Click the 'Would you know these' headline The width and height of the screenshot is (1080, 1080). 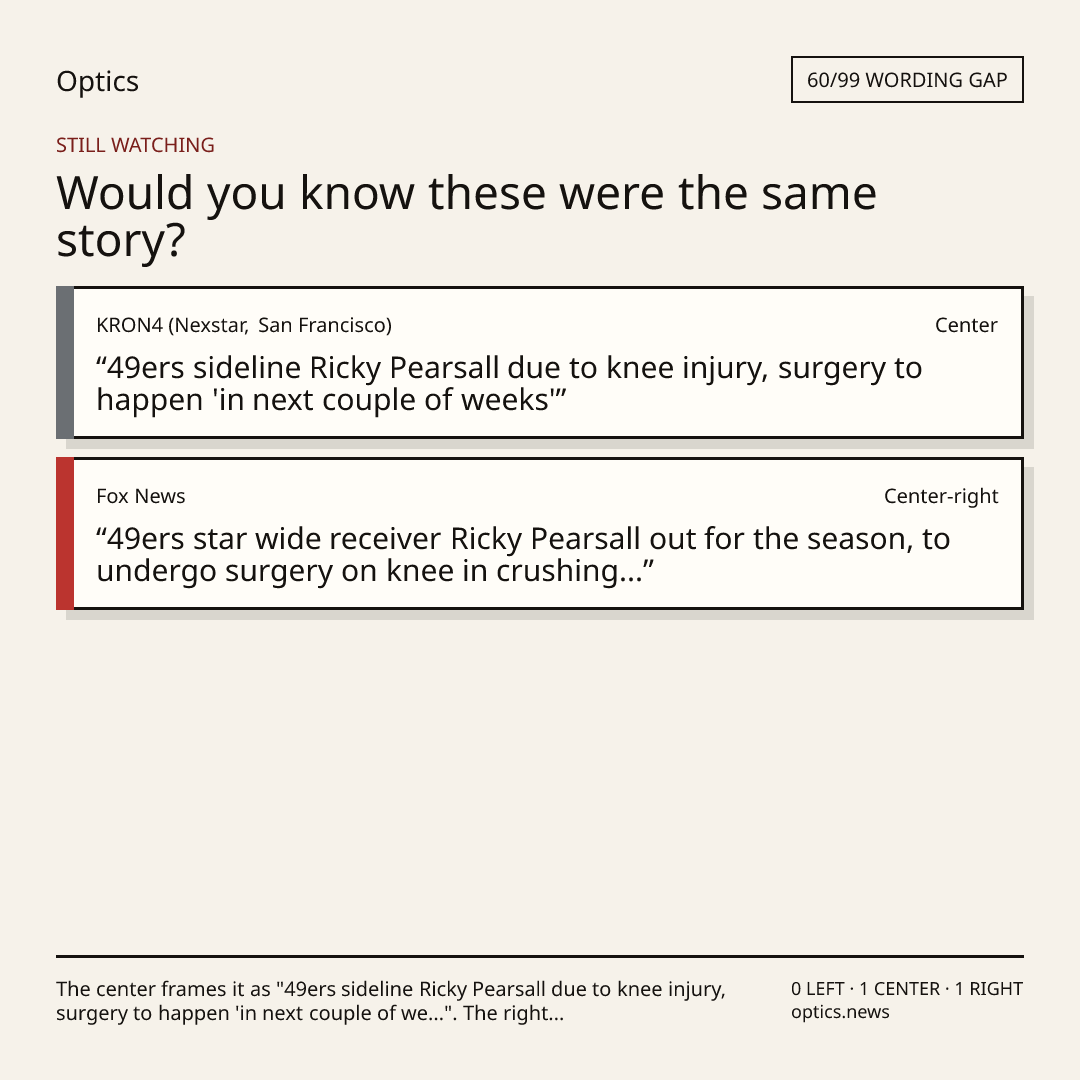[x=466, y=217]
